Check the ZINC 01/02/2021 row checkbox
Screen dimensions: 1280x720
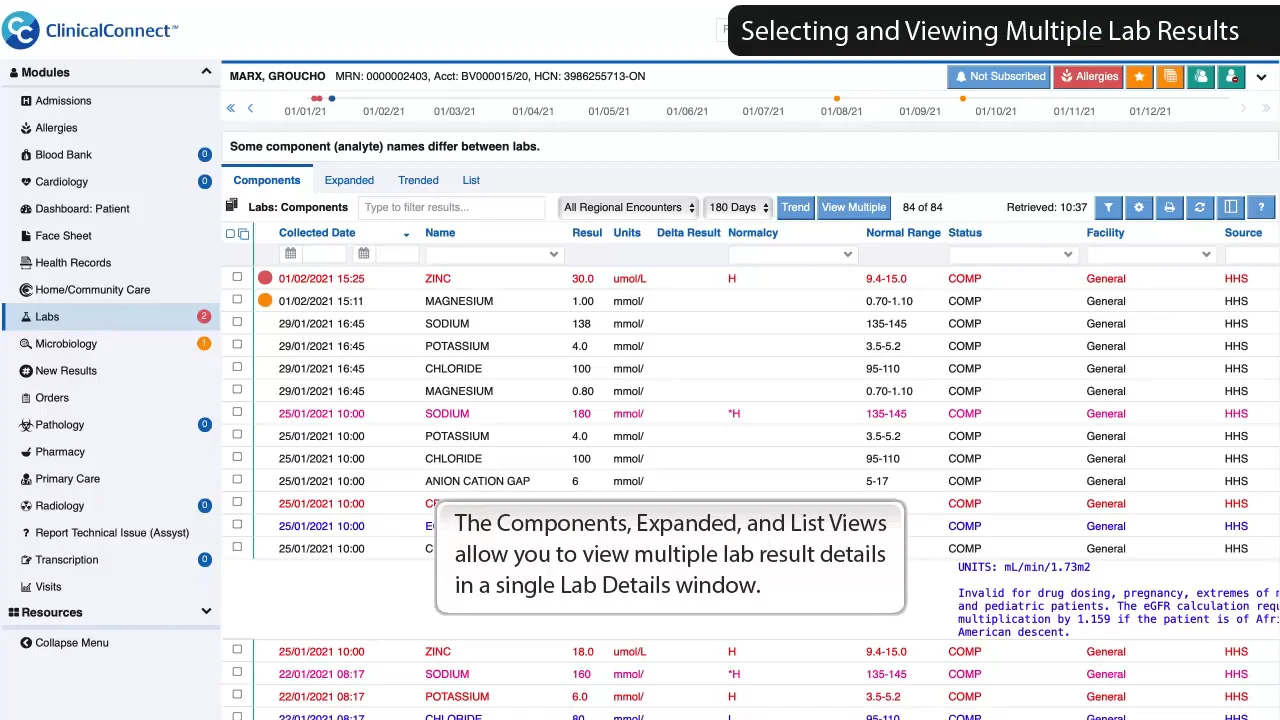click(x=237, y=277)
